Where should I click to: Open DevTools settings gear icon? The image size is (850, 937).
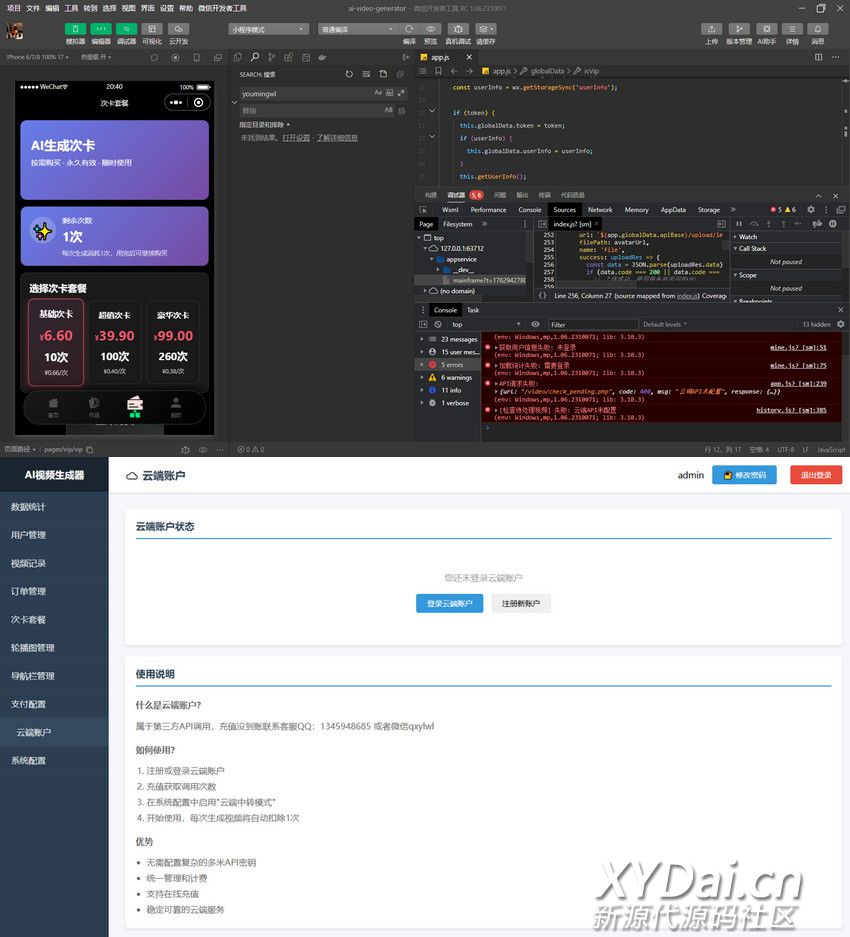[811, 210]
